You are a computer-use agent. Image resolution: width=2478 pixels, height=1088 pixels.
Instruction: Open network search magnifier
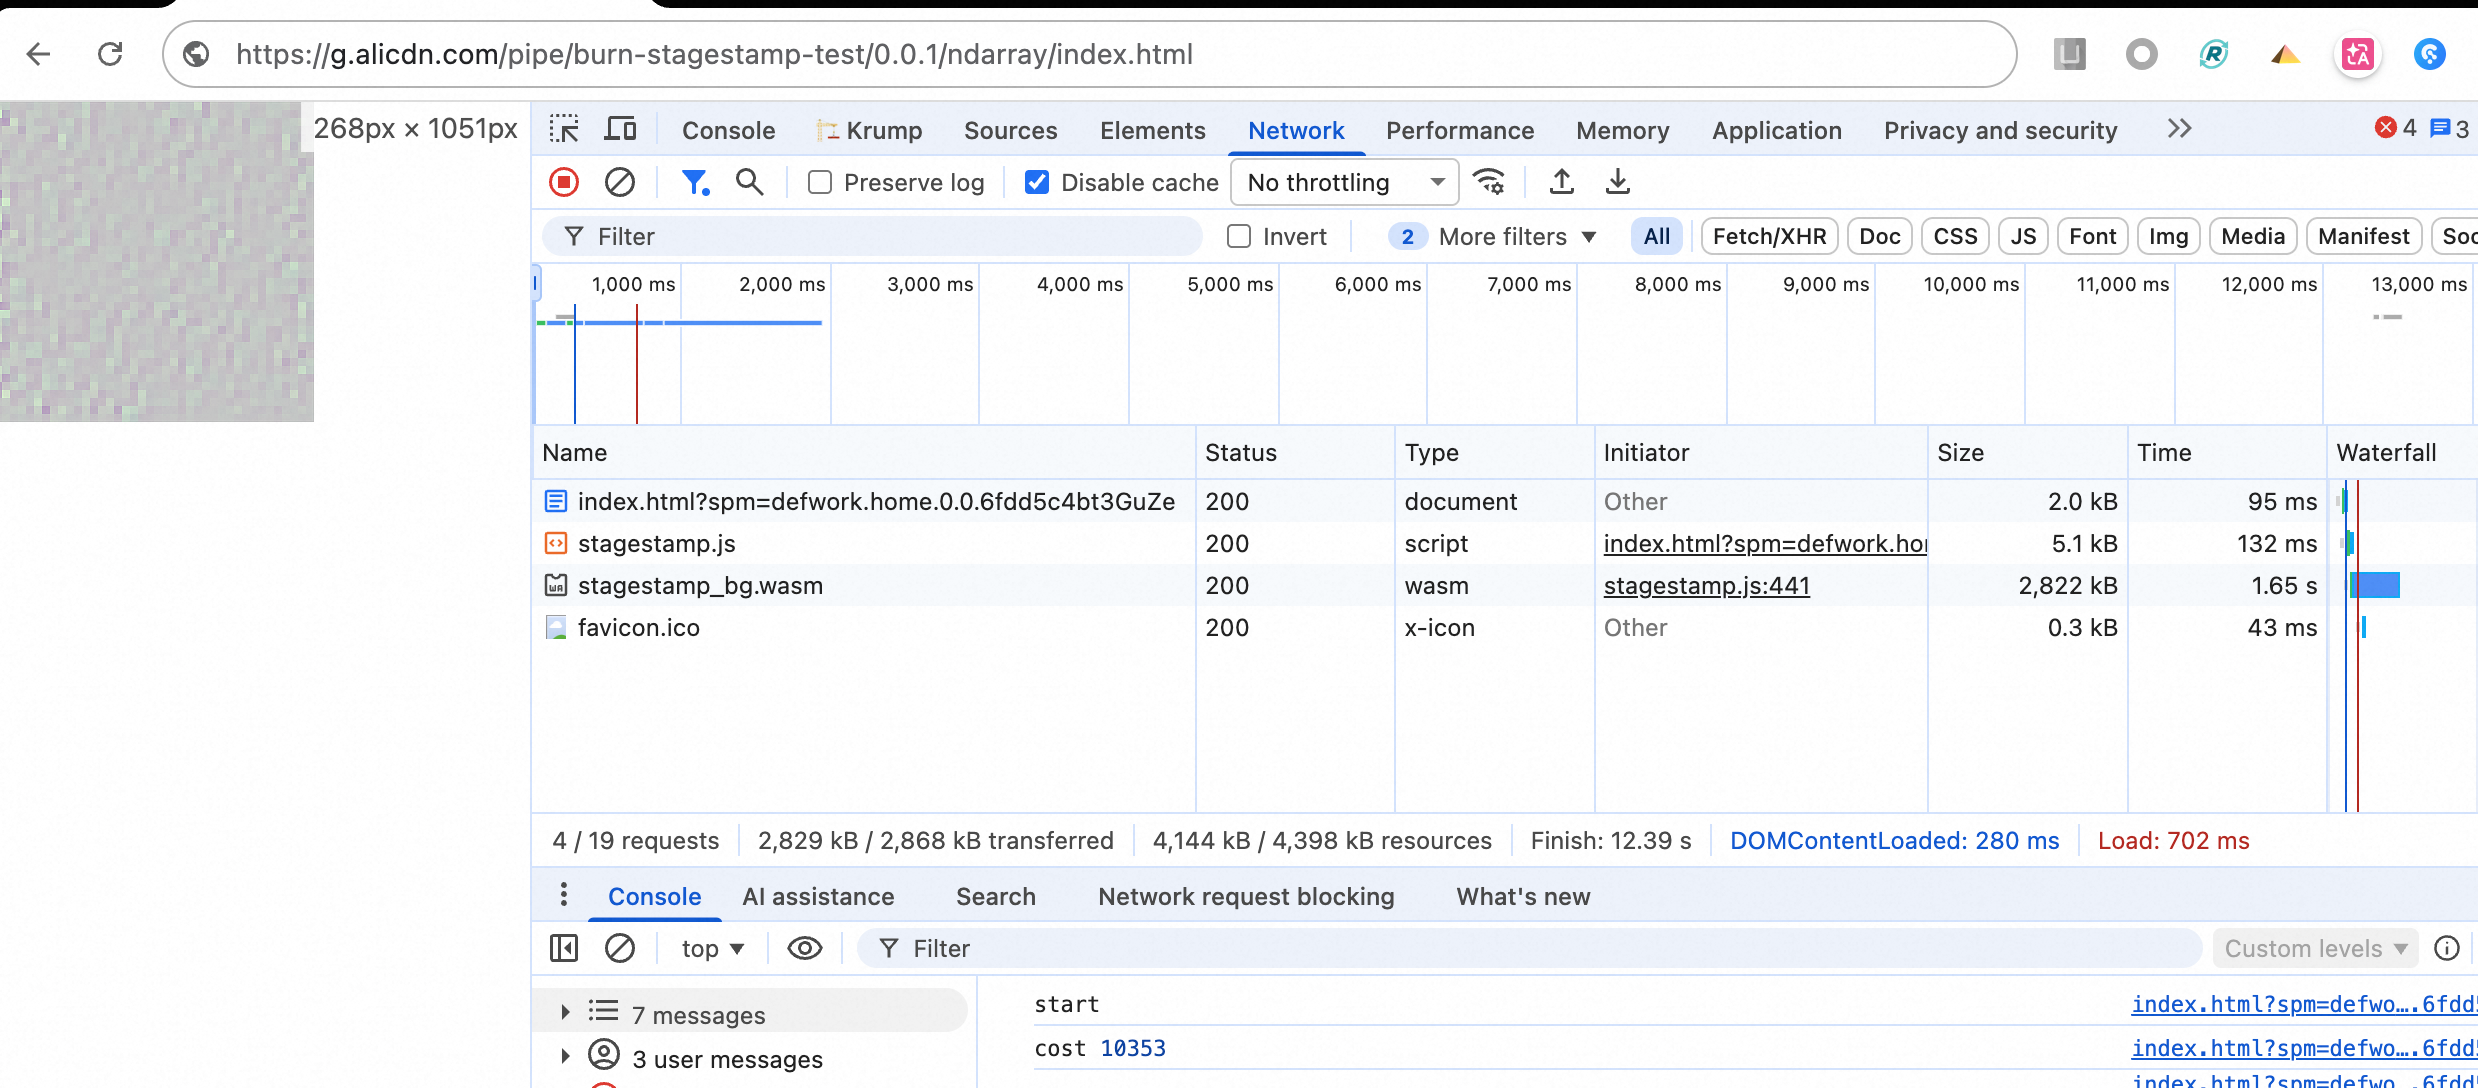(749, 182)
